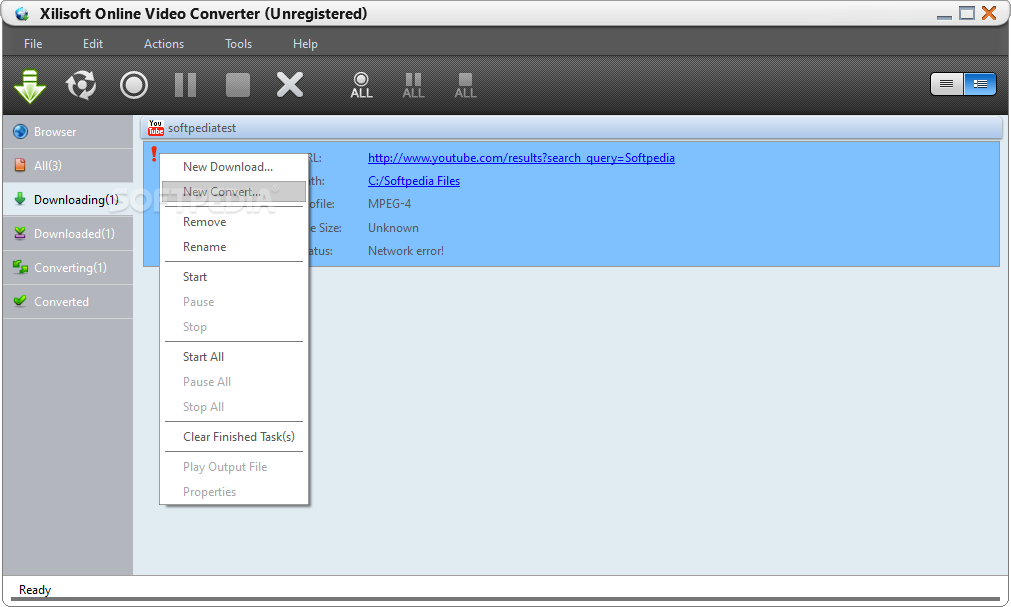The height and width of the screenshot is (607, 1011).
Task: Click the Stop All toolbar icon
Action: 466,85
